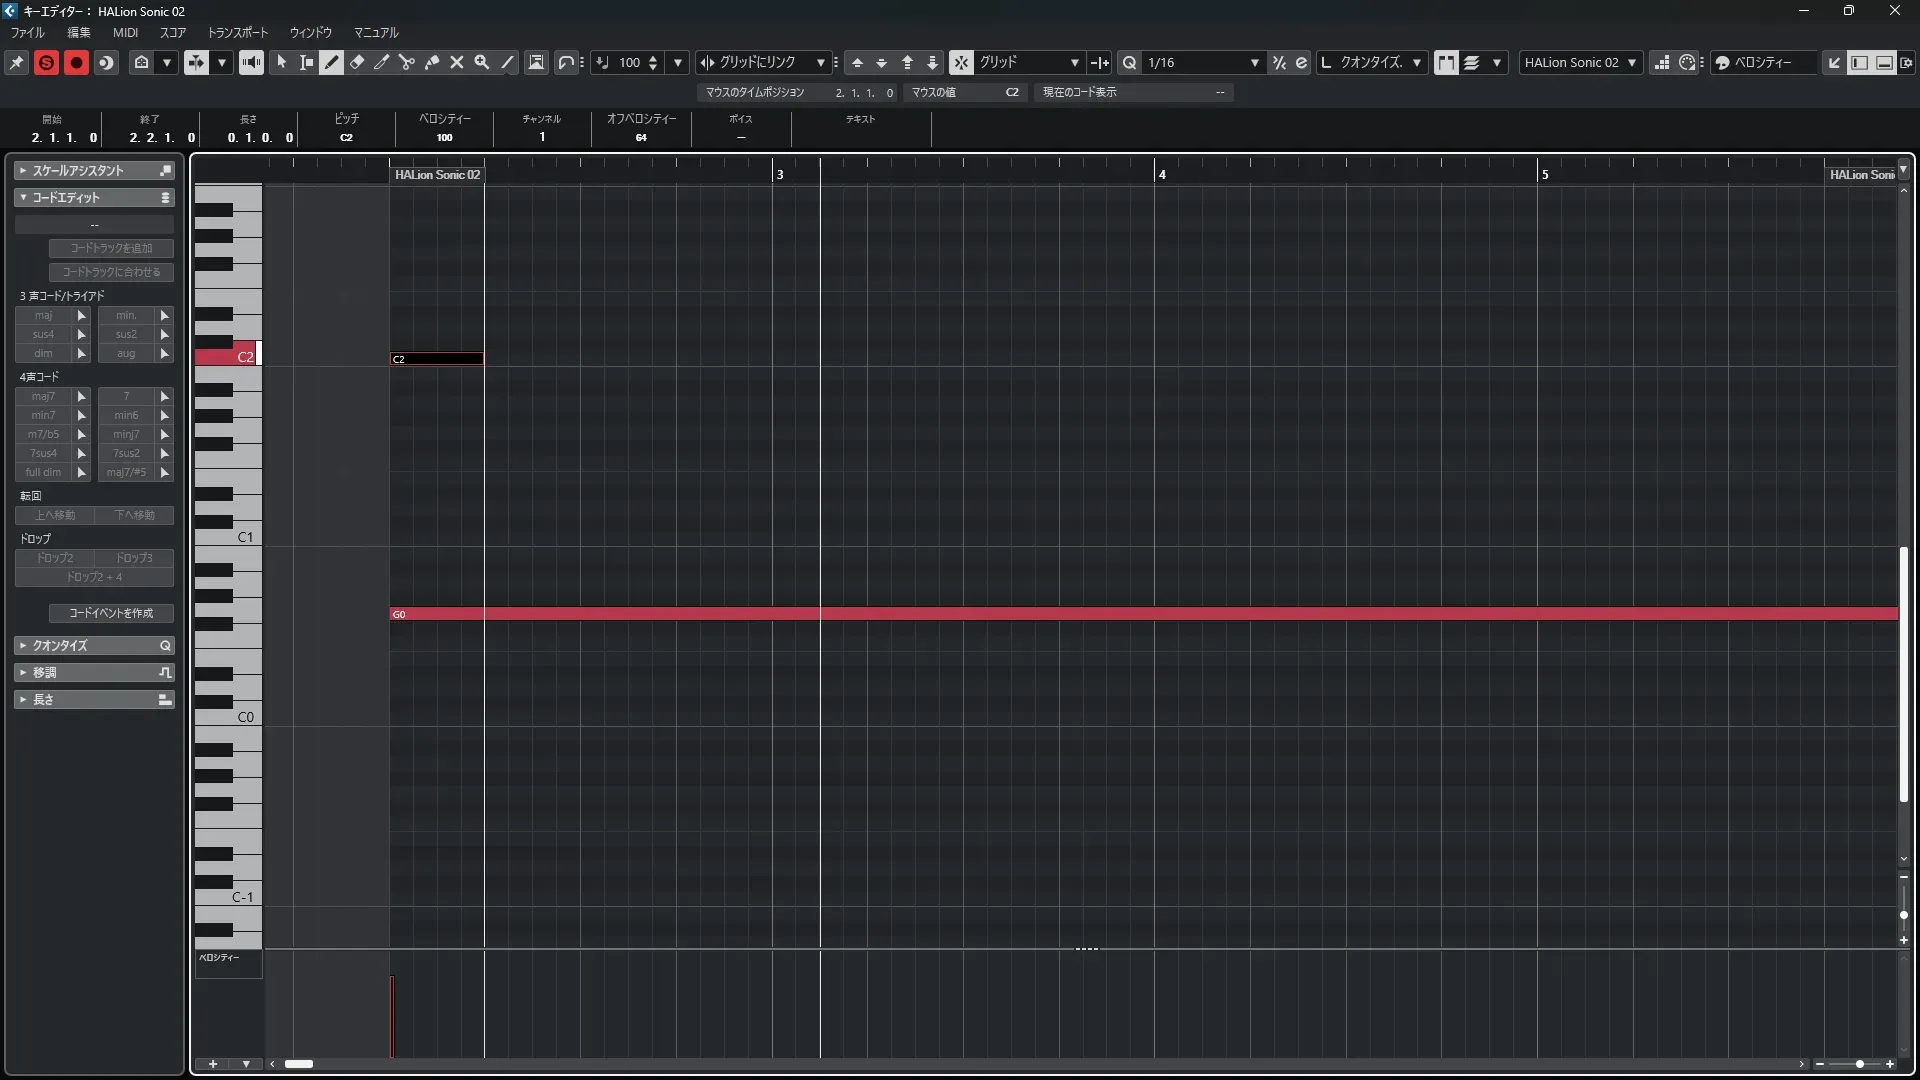Screen dimensions: 1920x1080
Task: Select the Draw pencil tool
Action: coord(332,62)
